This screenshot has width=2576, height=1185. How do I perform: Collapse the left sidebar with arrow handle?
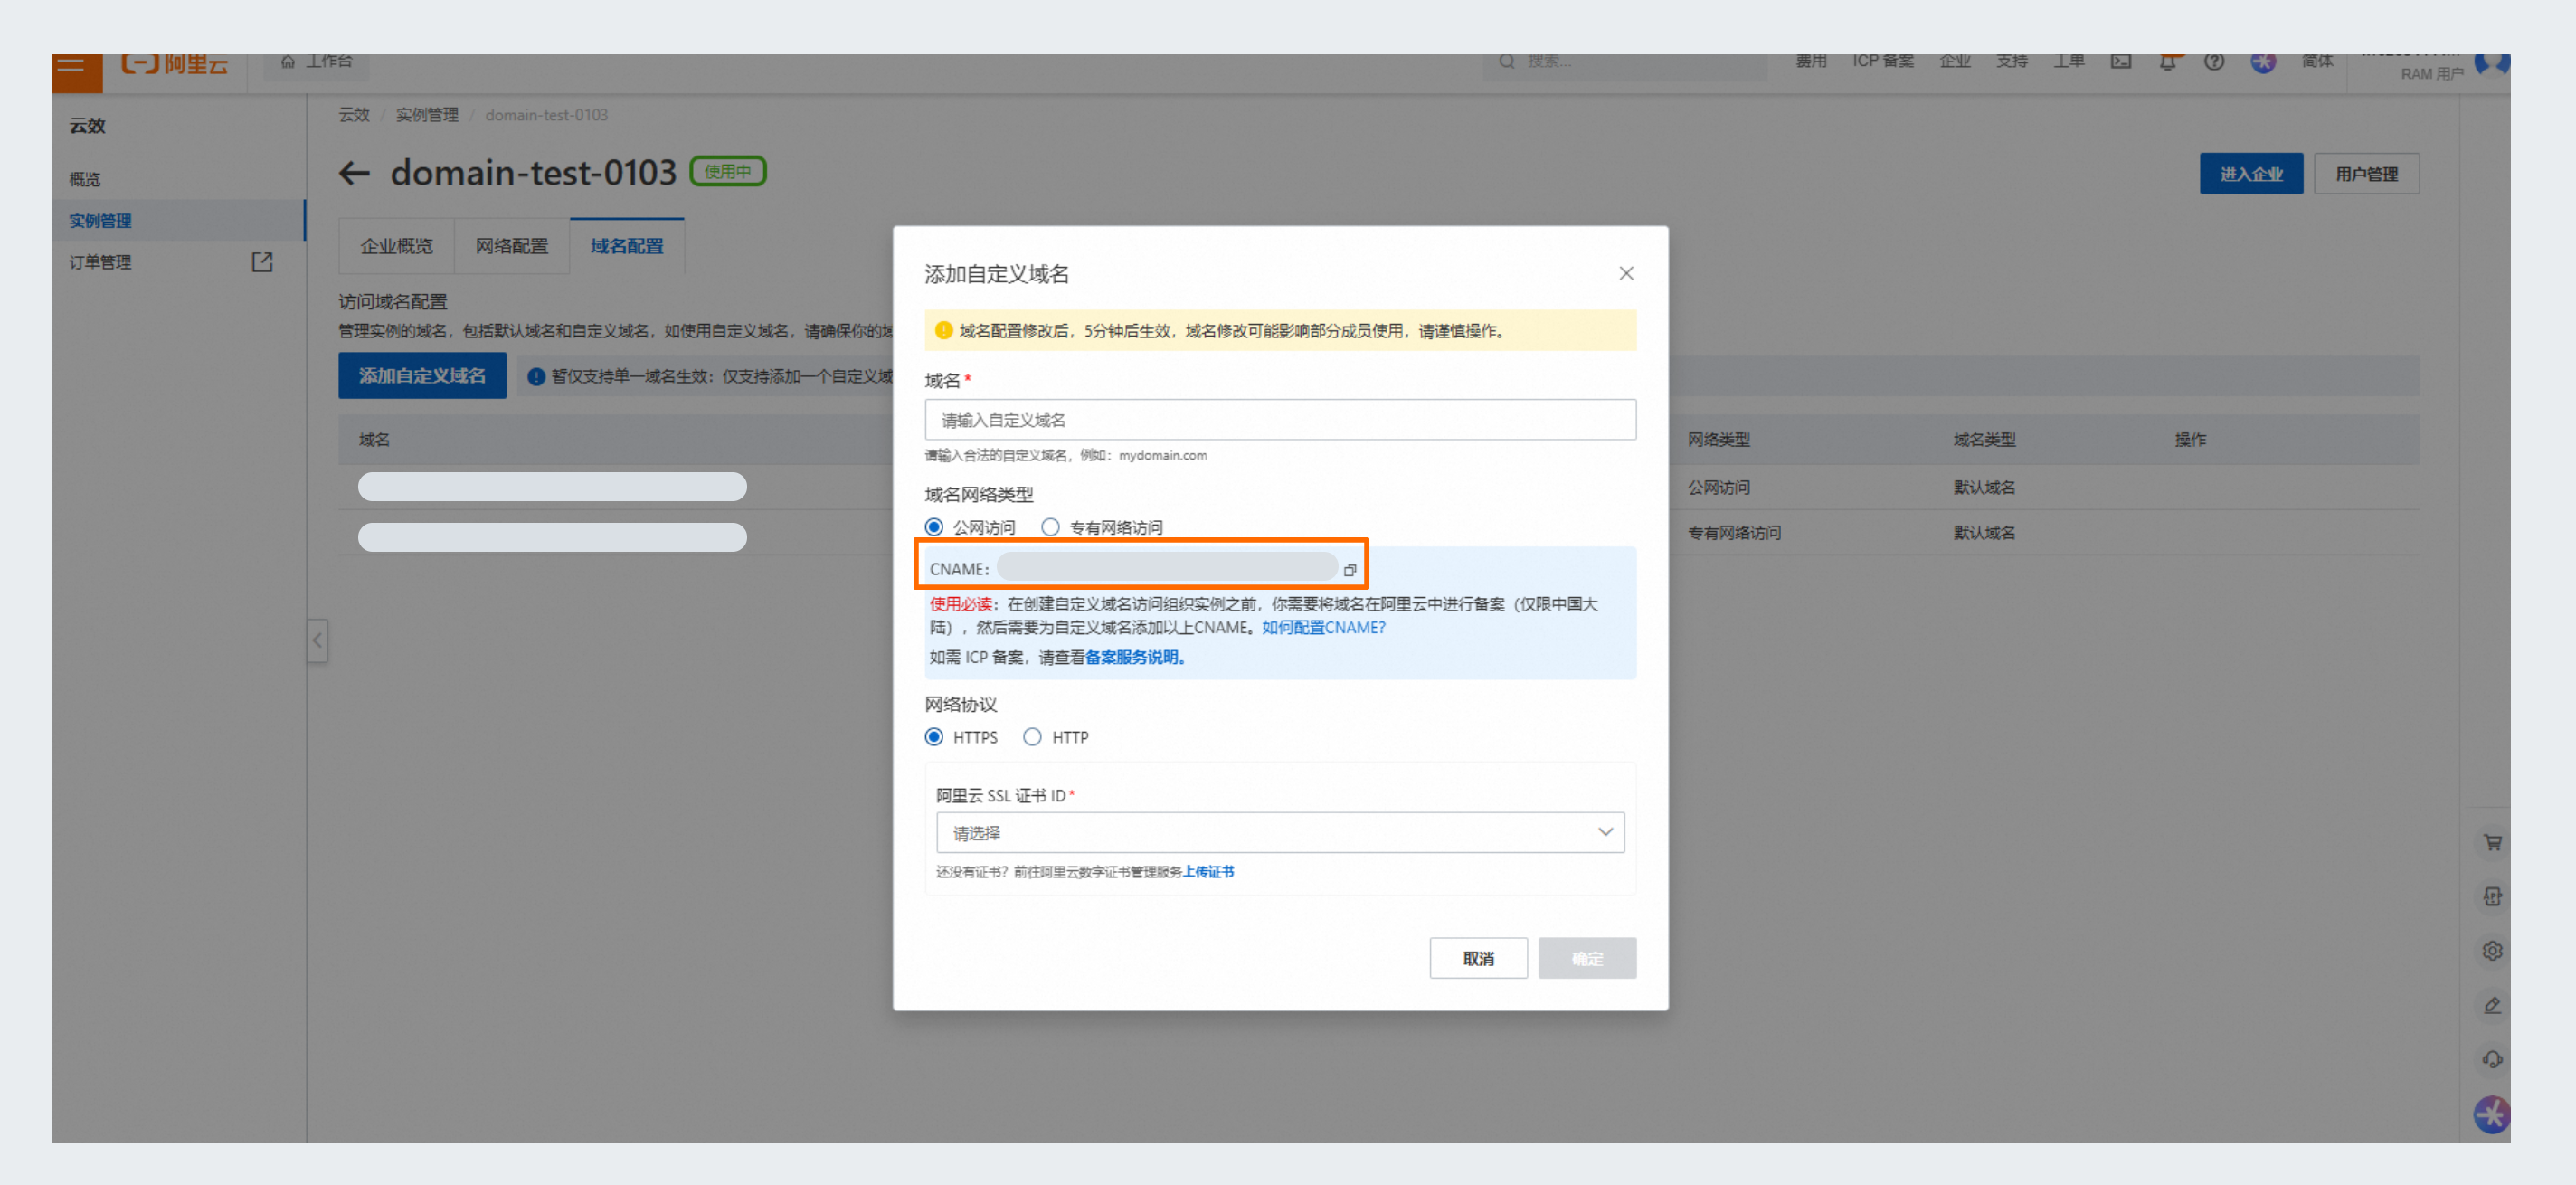[x=317, y=640]
